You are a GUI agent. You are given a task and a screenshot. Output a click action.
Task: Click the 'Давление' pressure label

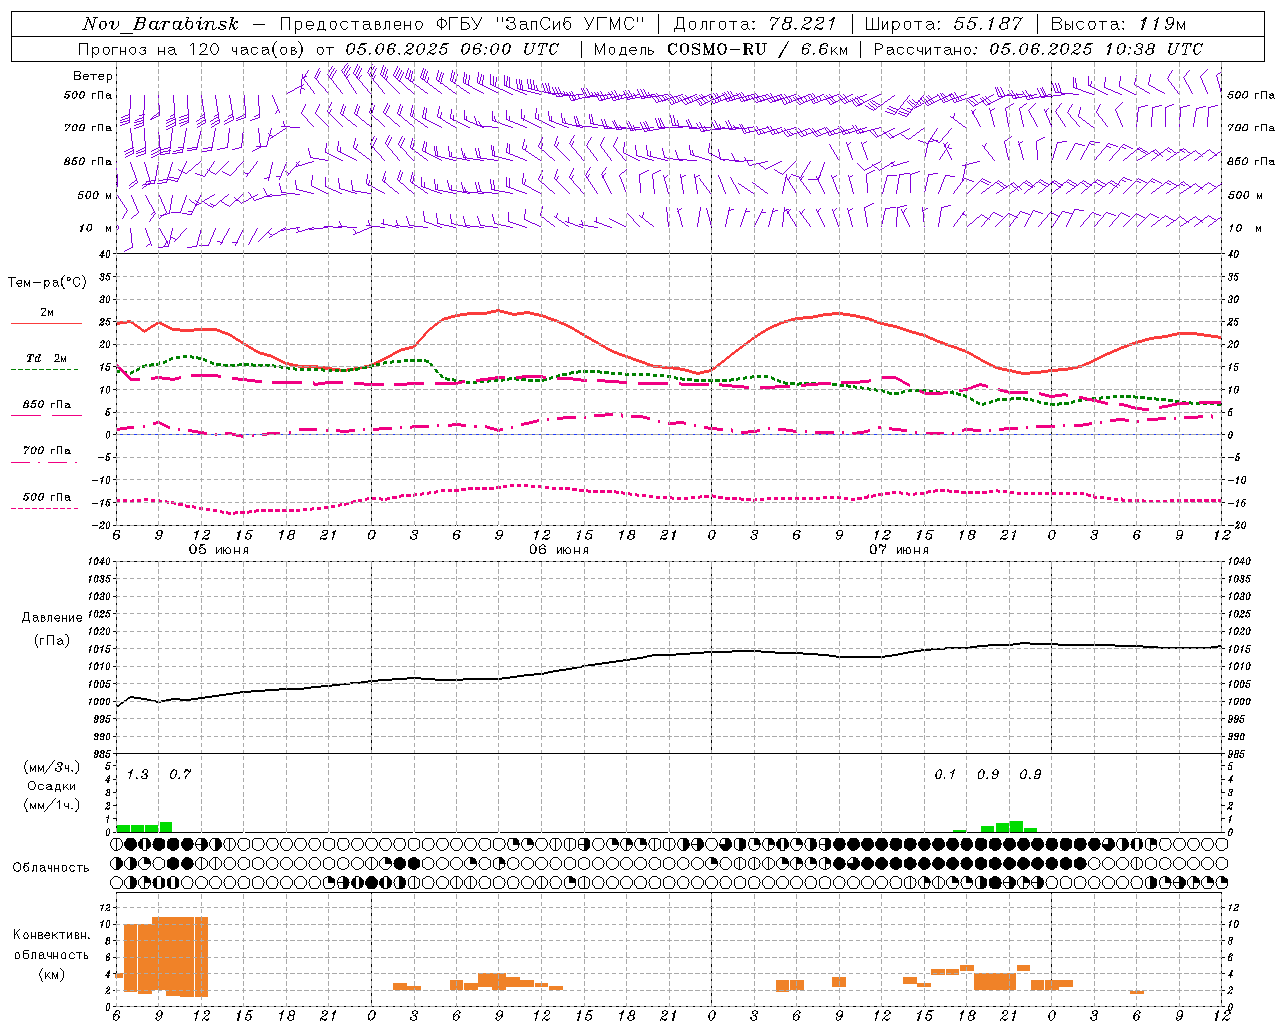click(x=52, y=618)
